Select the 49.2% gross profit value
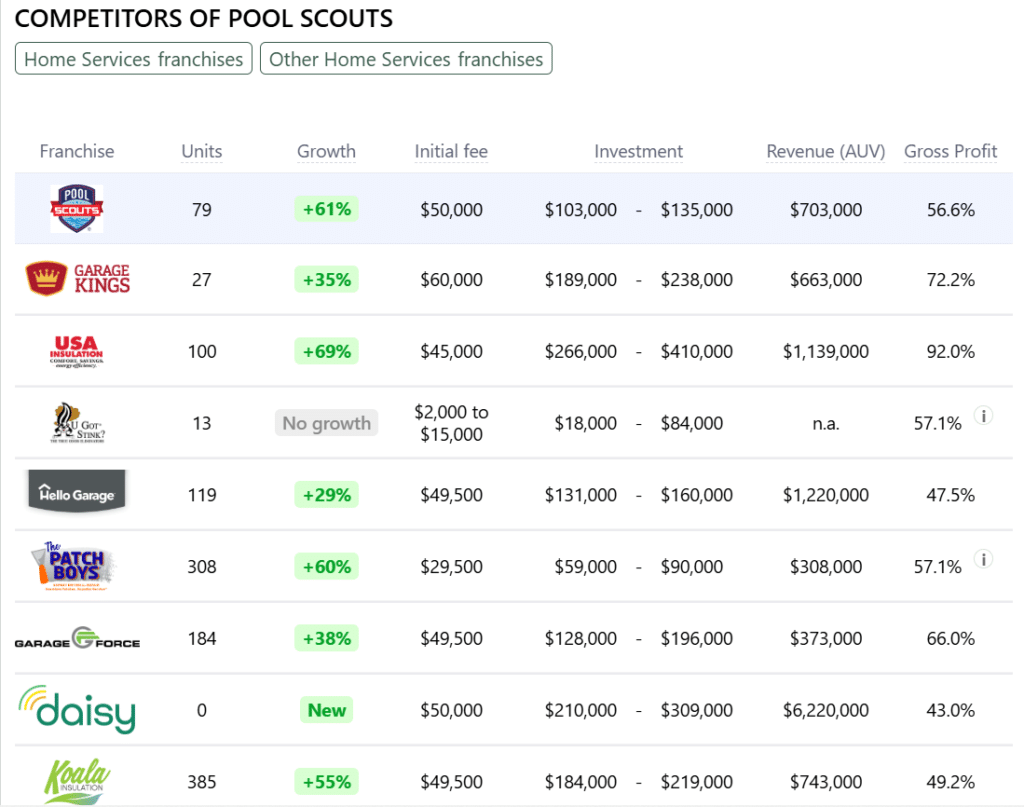The height and width of the screenshot is (807, 1024). point(951,782)
